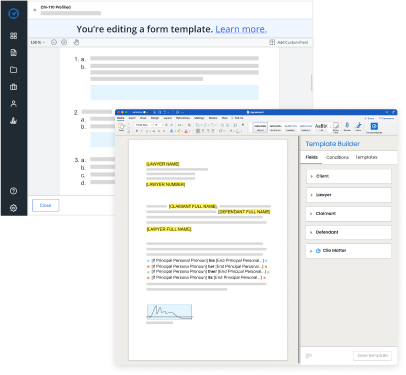The height and width of the screenshot is (375, 406).
Task: Open the folder icon in sidebar
Action: [x=14, y=70]
